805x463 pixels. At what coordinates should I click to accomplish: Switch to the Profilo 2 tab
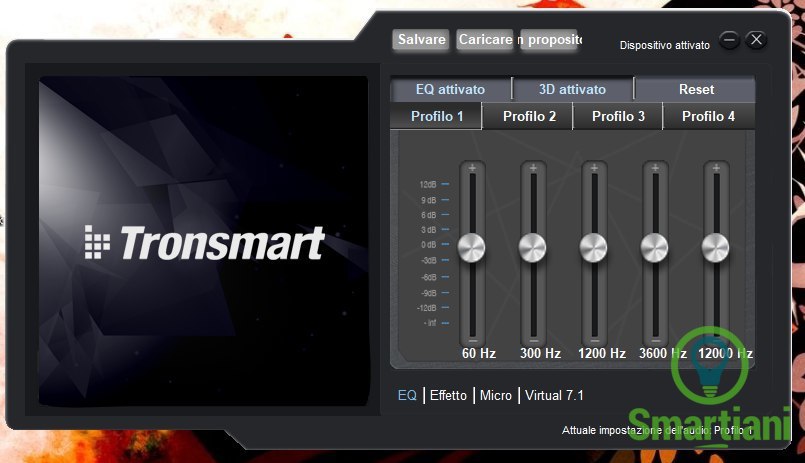point(529,116)
